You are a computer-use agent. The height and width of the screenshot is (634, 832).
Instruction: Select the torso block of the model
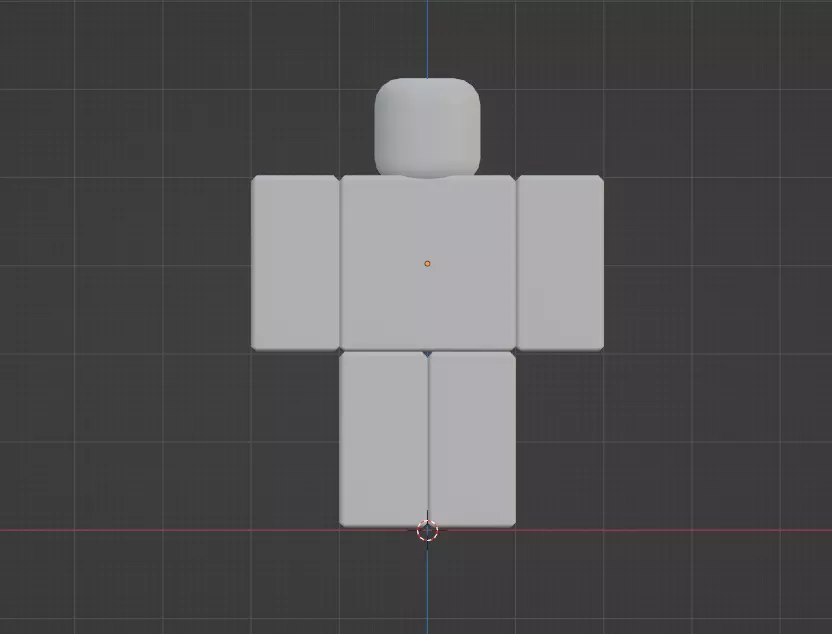coord(427,263)
